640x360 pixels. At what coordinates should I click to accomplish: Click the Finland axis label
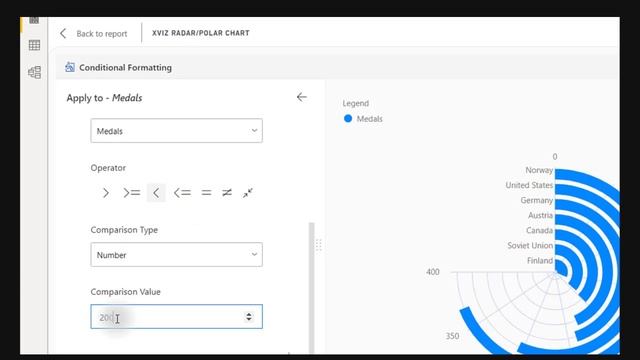point(540,261)
